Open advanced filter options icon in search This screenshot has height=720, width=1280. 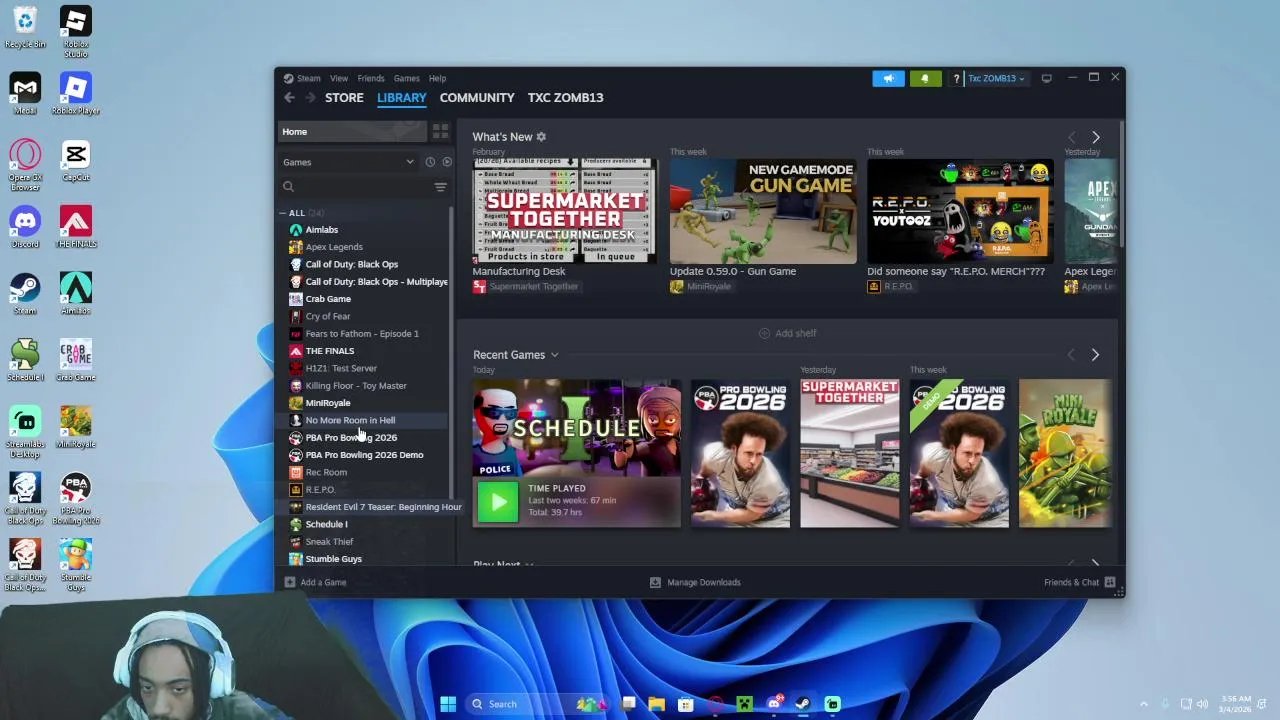[x=440, y=187]
